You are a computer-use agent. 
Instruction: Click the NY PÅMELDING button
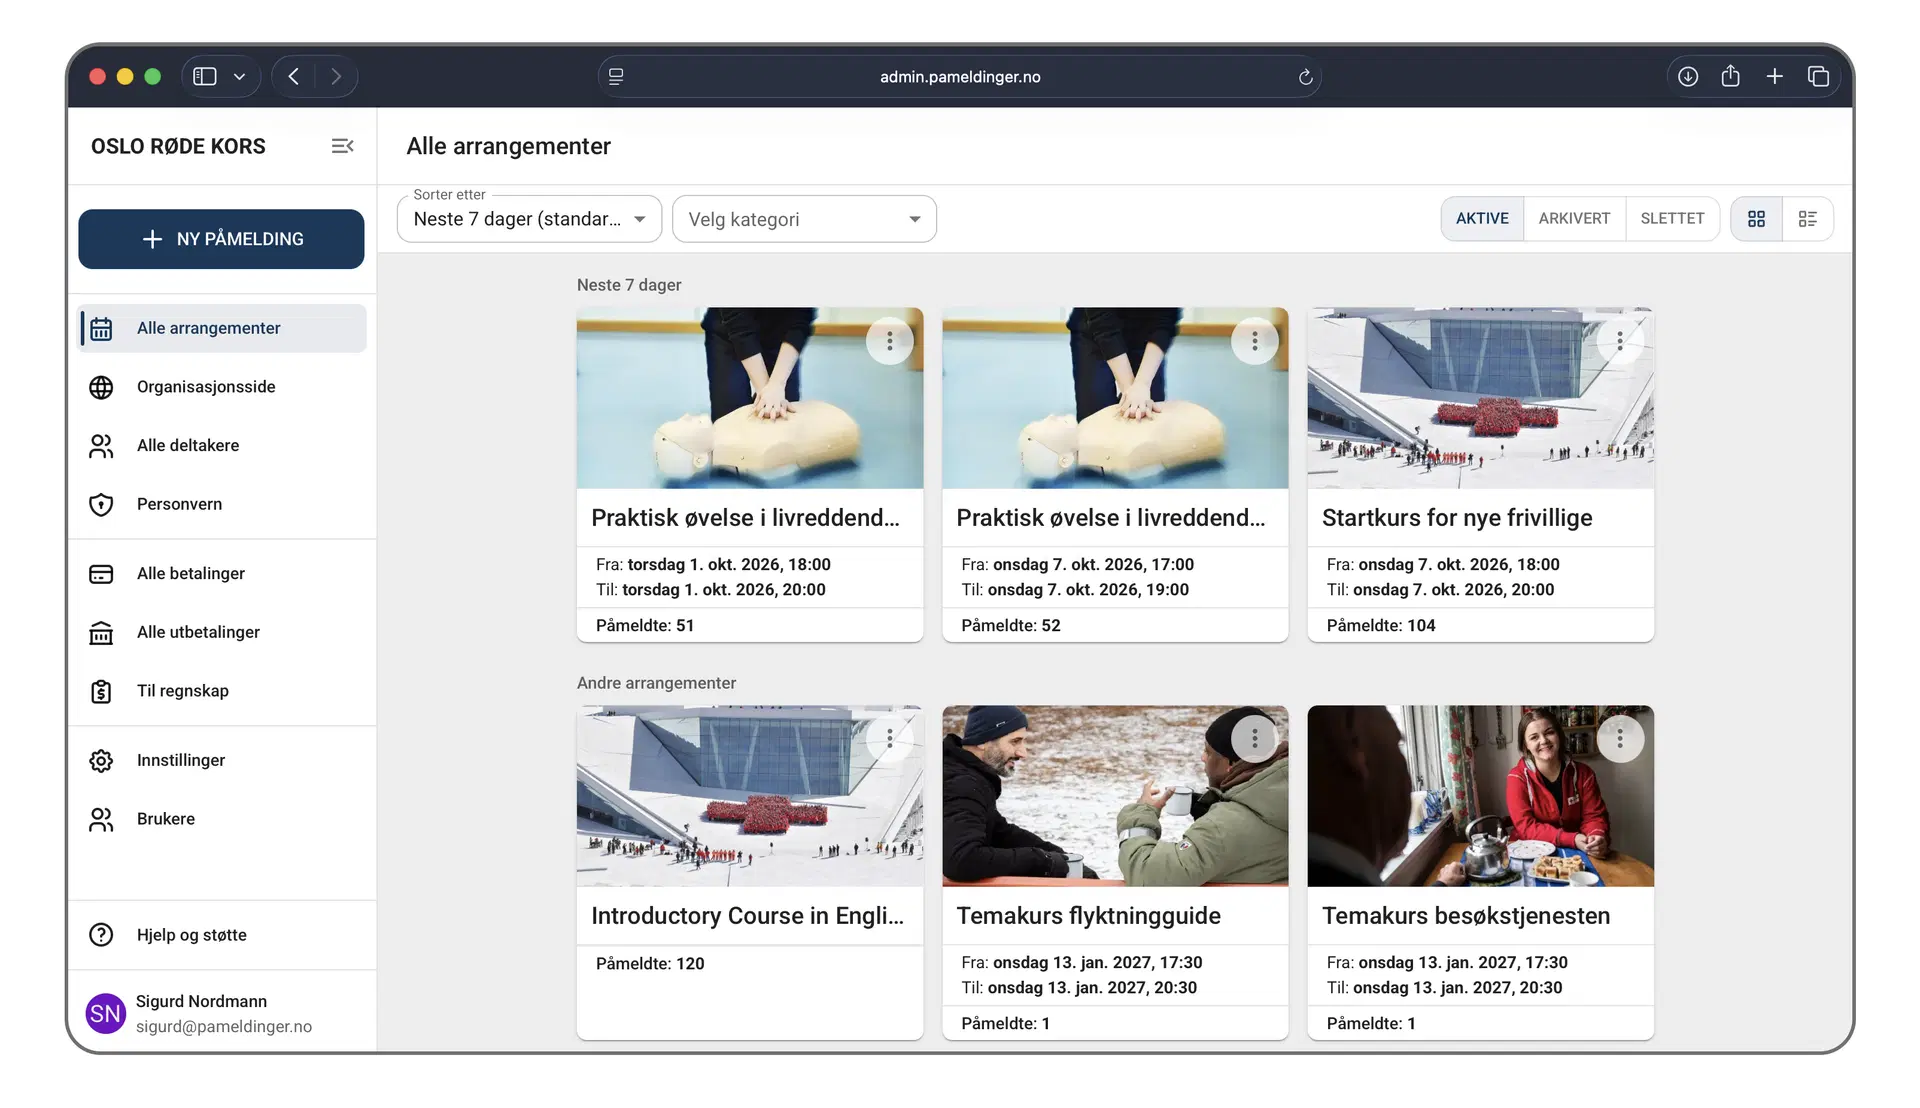[221, 239]
